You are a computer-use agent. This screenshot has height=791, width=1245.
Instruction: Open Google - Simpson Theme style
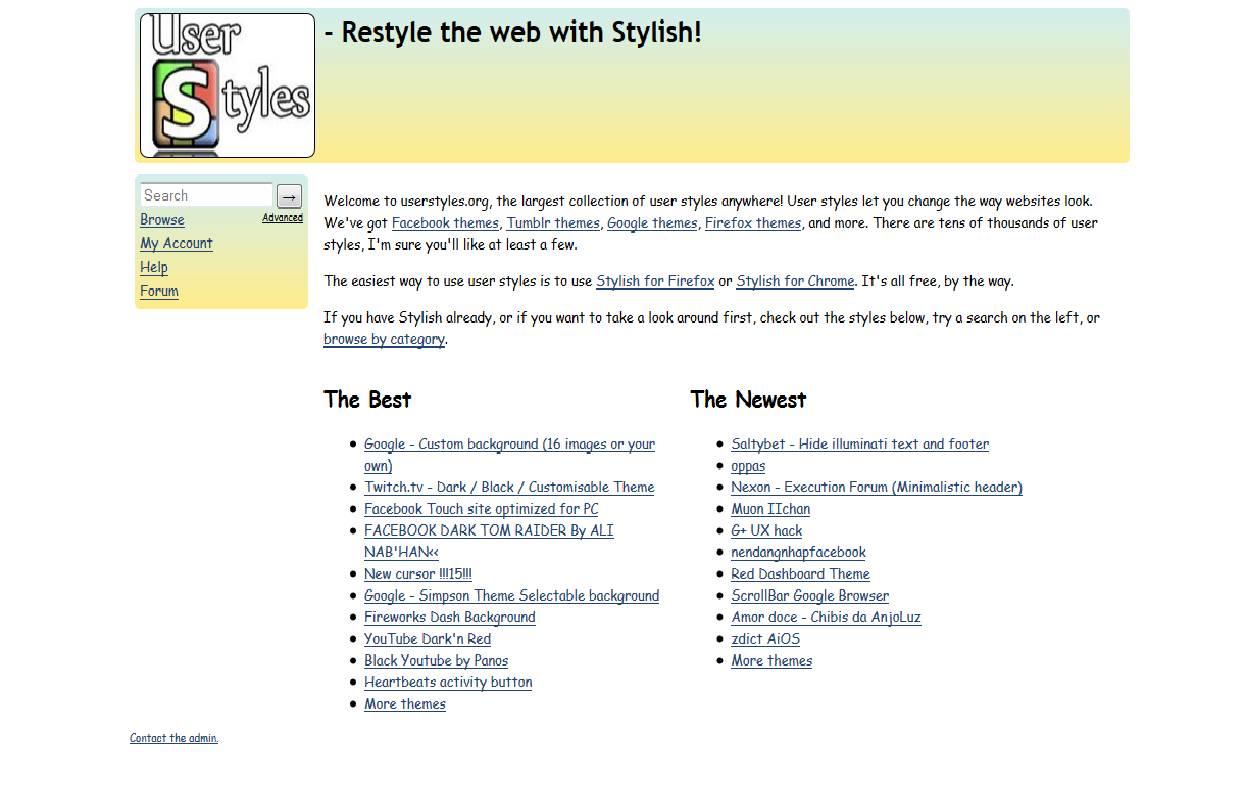(x=511, y=596)
